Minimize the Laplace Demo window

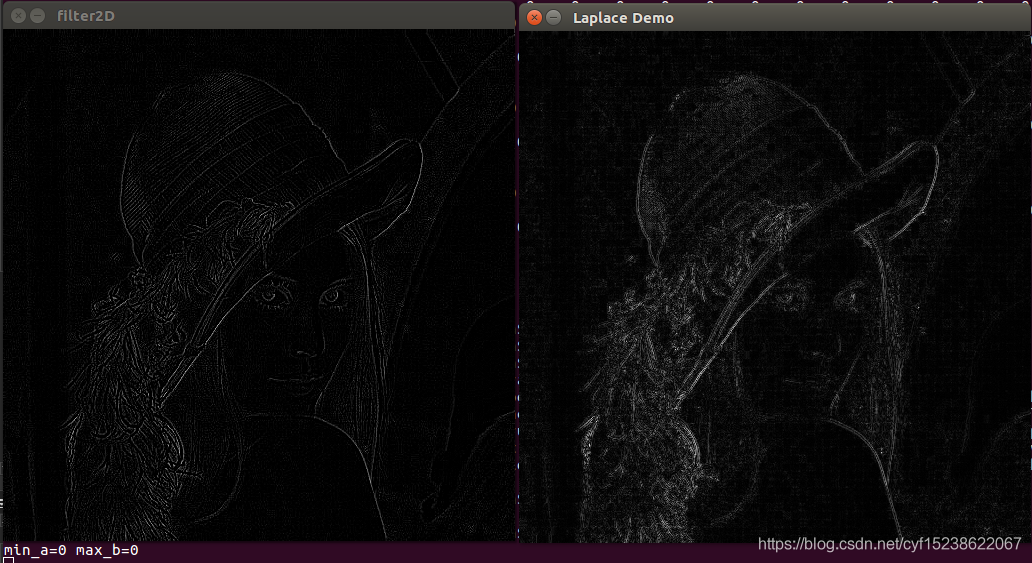pos(554,18)
